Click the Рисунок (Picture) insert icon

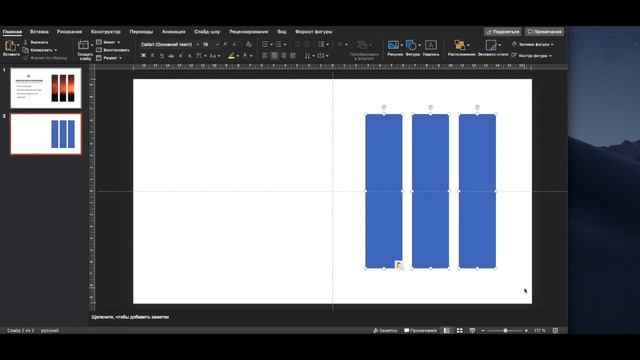pyautogui.click(x=393, y=45)
